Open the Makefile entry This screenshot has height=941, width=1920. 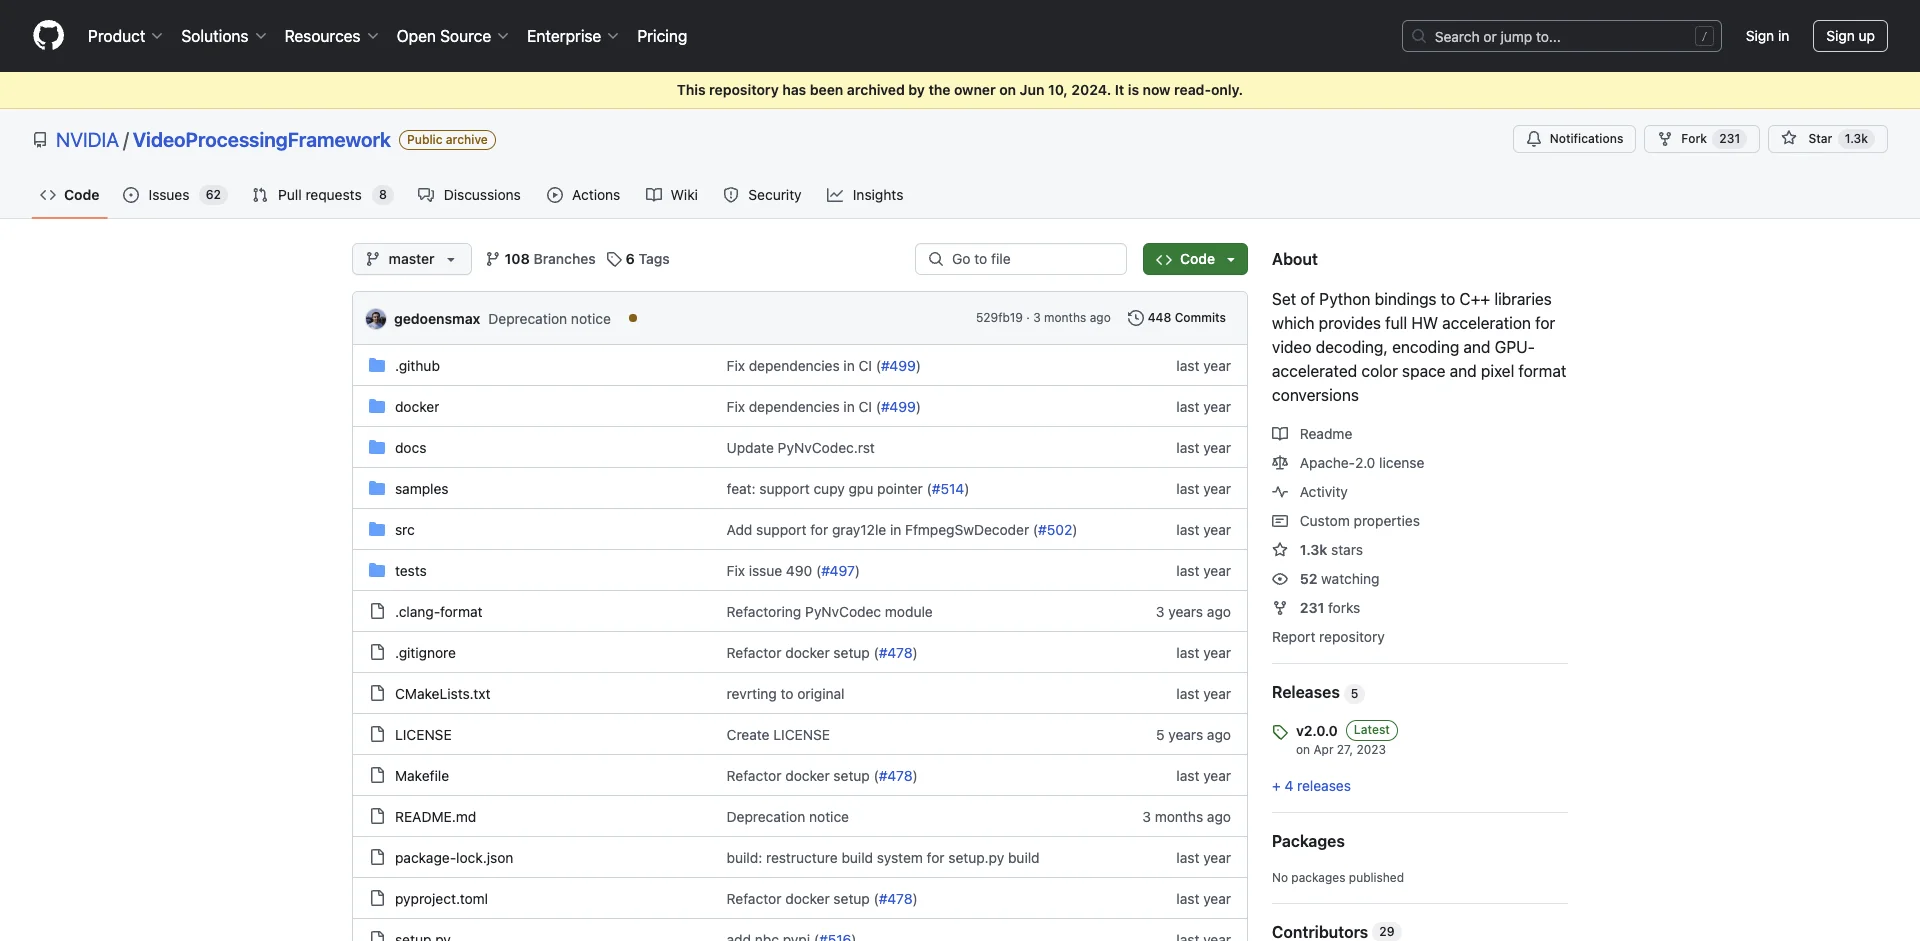(x=422, y=776)
